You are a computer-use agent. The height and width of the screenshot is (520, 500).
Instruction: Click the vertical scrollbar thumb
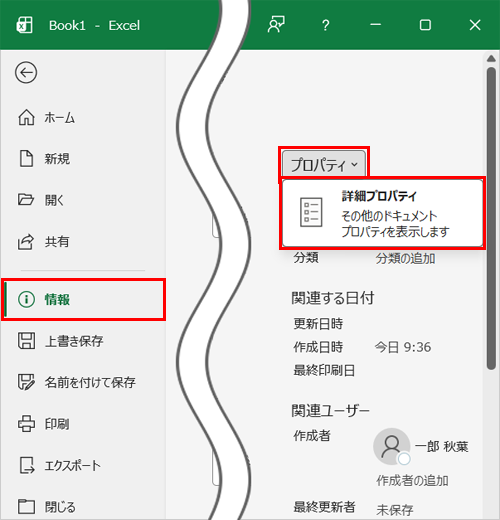tap(491, 218)
